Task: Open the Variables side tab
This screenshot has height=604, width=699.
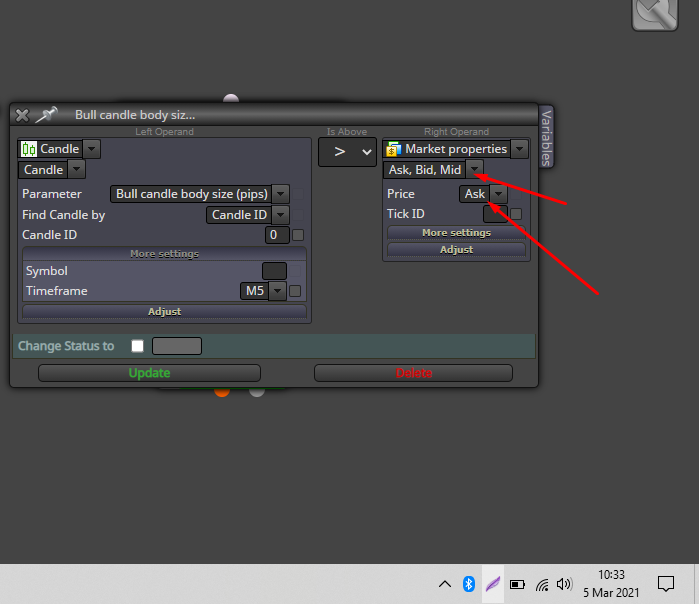Action: point(546,137)
